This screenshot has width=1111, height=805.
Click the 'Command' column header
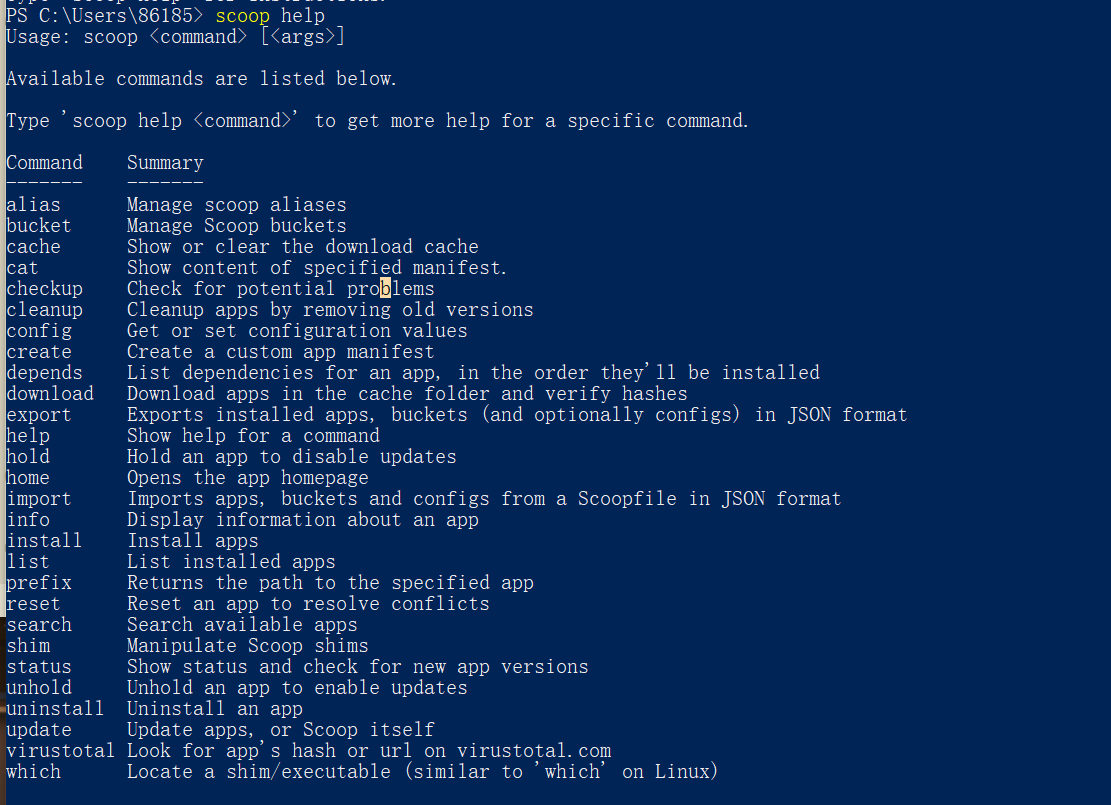(44, 163)
